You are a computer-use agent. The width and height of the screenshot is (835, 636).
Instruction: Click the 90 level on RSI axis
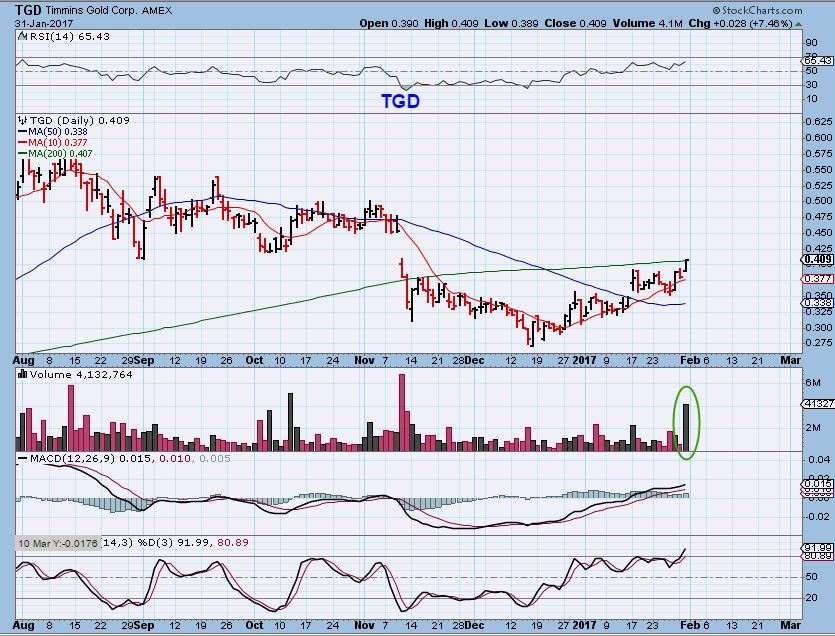click(x=812, y=43)
